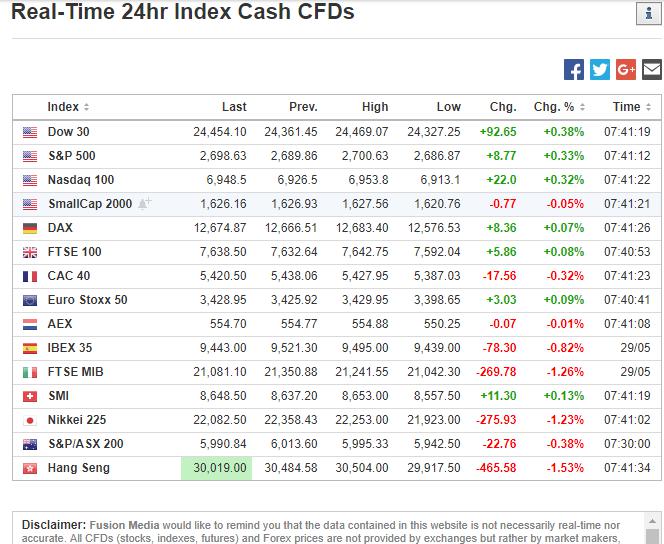Click the Last column header
Image resolution: width=664 pixels, height=544 pixels.
[234, 107]
